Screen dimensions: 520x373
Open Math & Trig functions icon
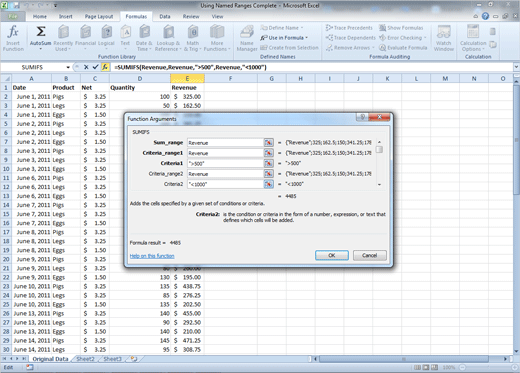[x=193, y=32]
